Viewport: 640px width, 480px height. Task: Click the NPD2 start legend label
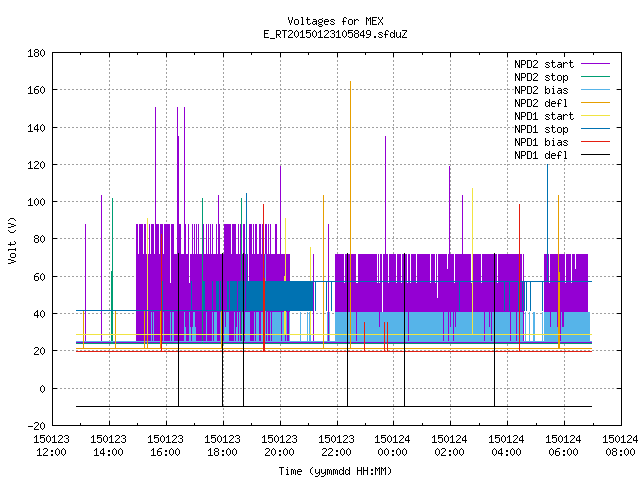click(544, 64)
